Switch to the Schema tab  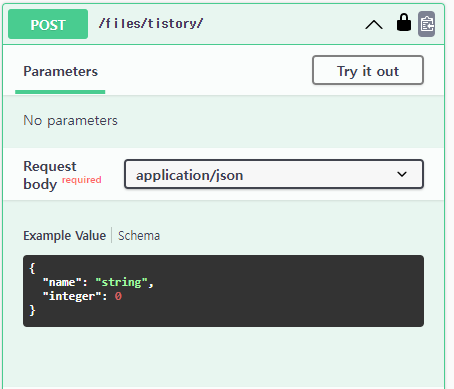click(139, 236)
